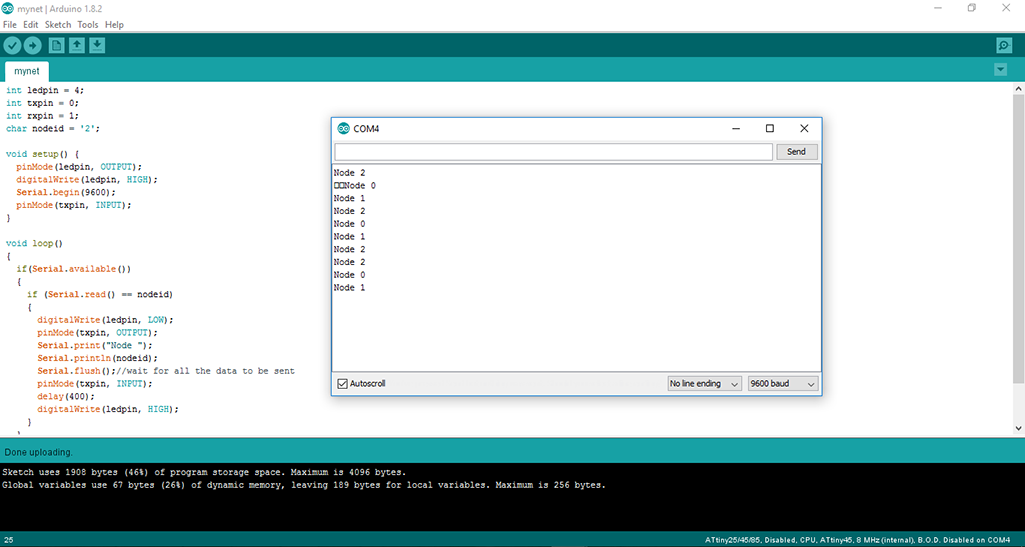
Task: Click the serial monitor input field
Action: tap(554, 152)
